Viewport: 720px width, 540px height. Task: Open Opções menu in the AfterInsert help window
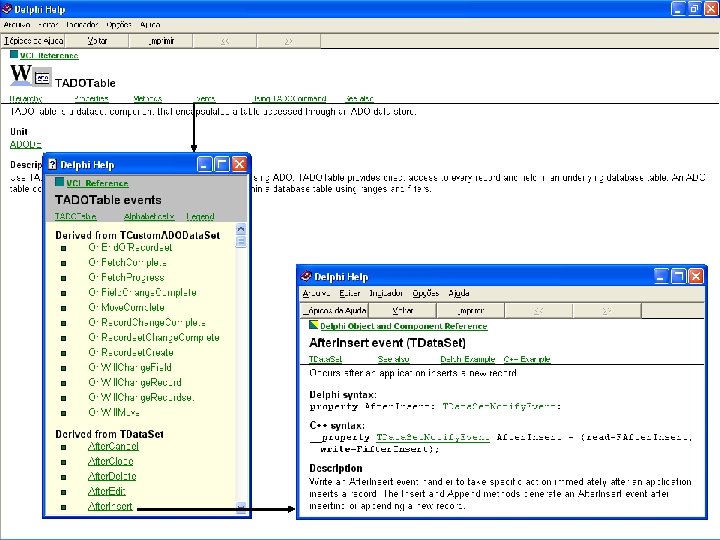click(x=426, y=293)
